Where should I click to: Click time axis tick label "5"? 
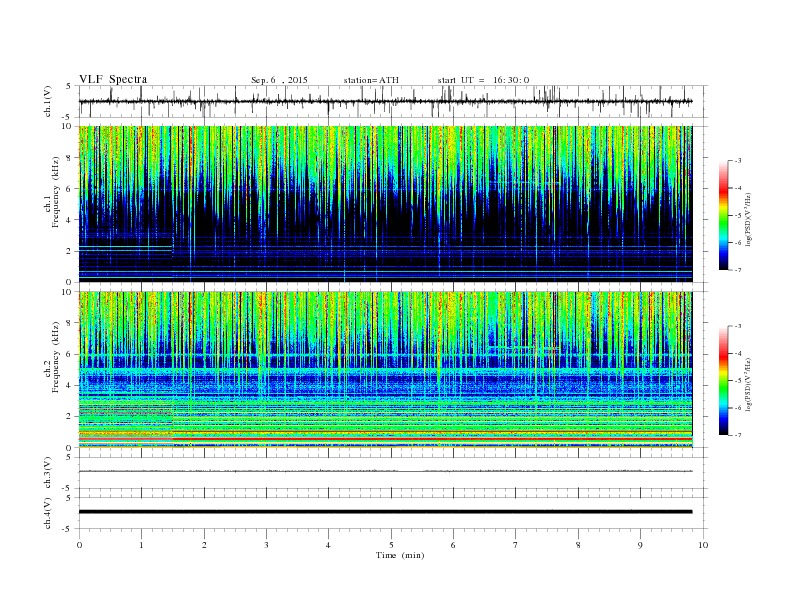point(391,545)
